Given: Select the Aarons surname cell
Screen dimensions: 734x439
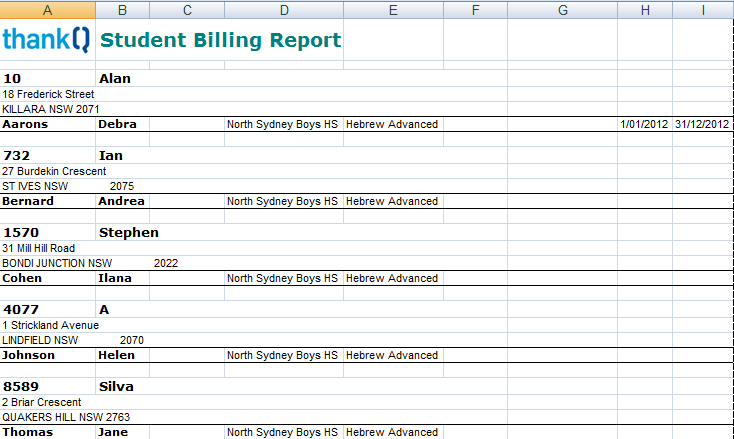Looking at the screenshot, I should pos(26,124).
